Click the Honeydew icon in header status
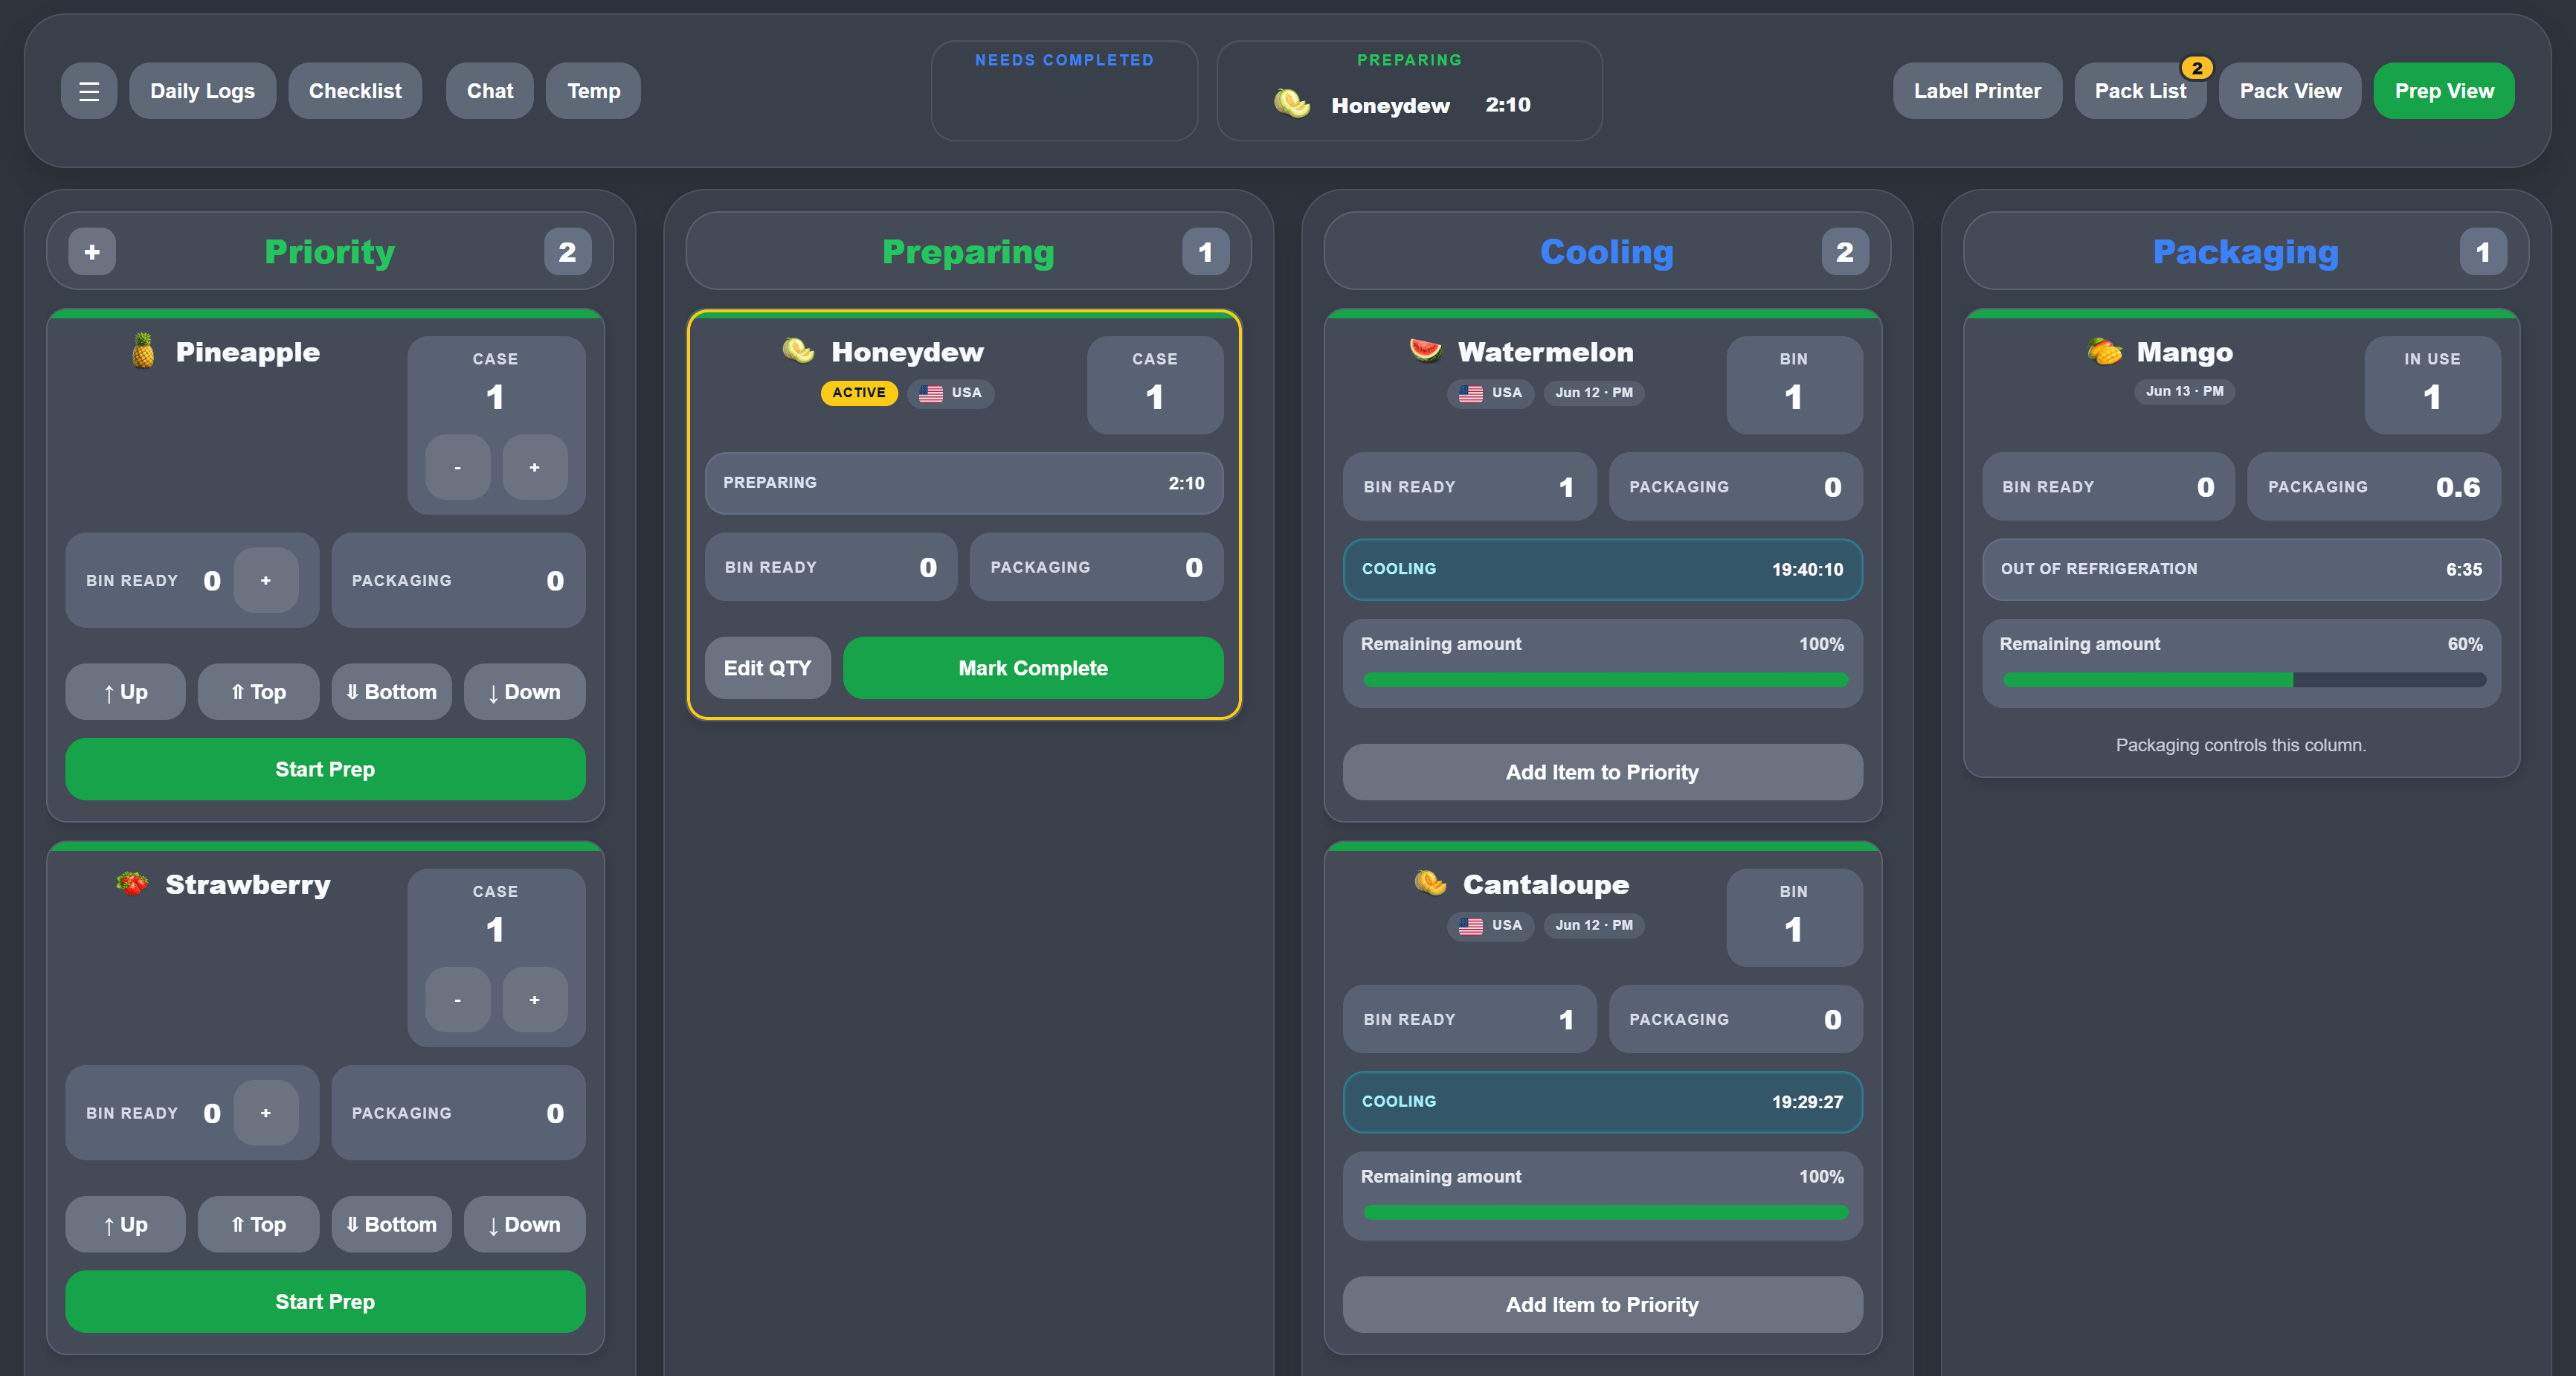Viewport: 2576px width, 1376px height. pos(1291,104)
